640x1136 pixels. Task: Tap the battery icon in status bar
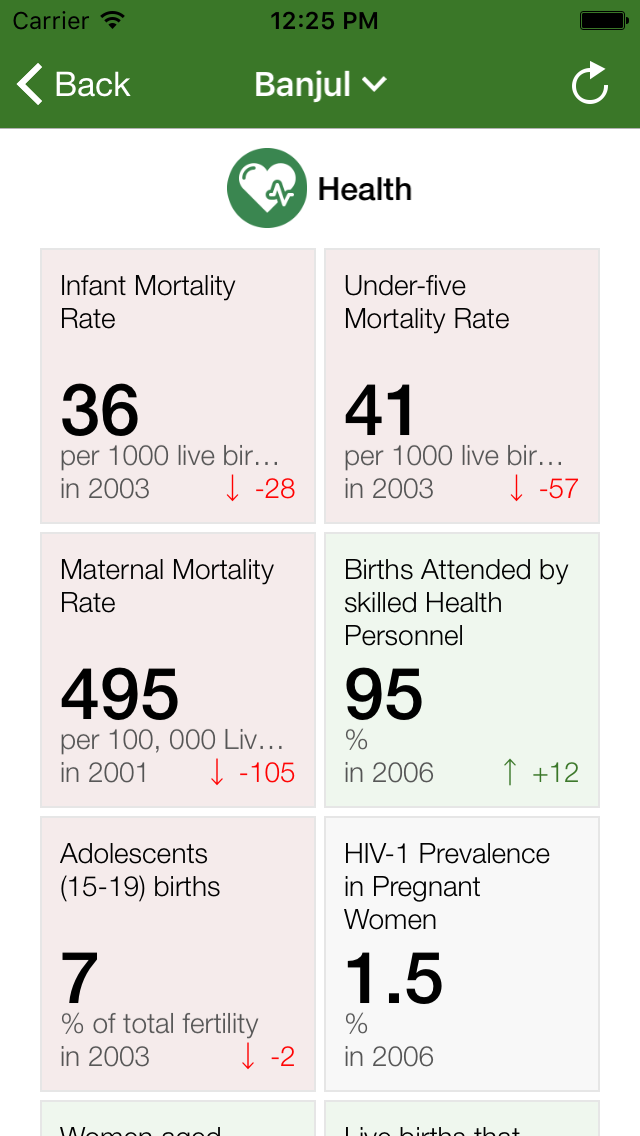pyautogui.click(x=603, y=20)
